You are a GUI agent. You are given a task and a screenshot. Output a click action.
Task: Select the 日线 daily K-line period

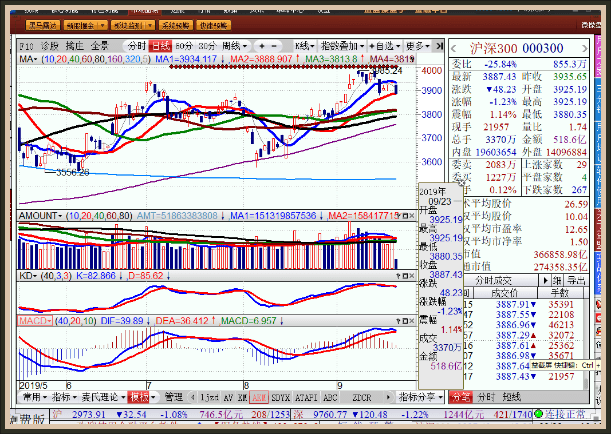(x=161, y=46)
